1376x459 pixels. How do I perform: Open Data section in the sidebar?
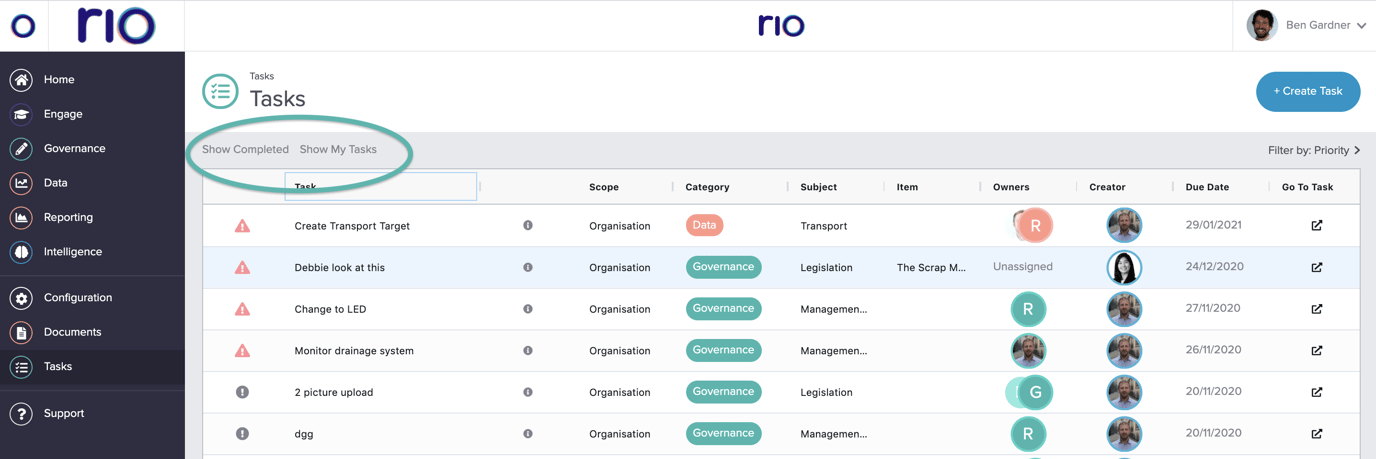coord(56,183)
